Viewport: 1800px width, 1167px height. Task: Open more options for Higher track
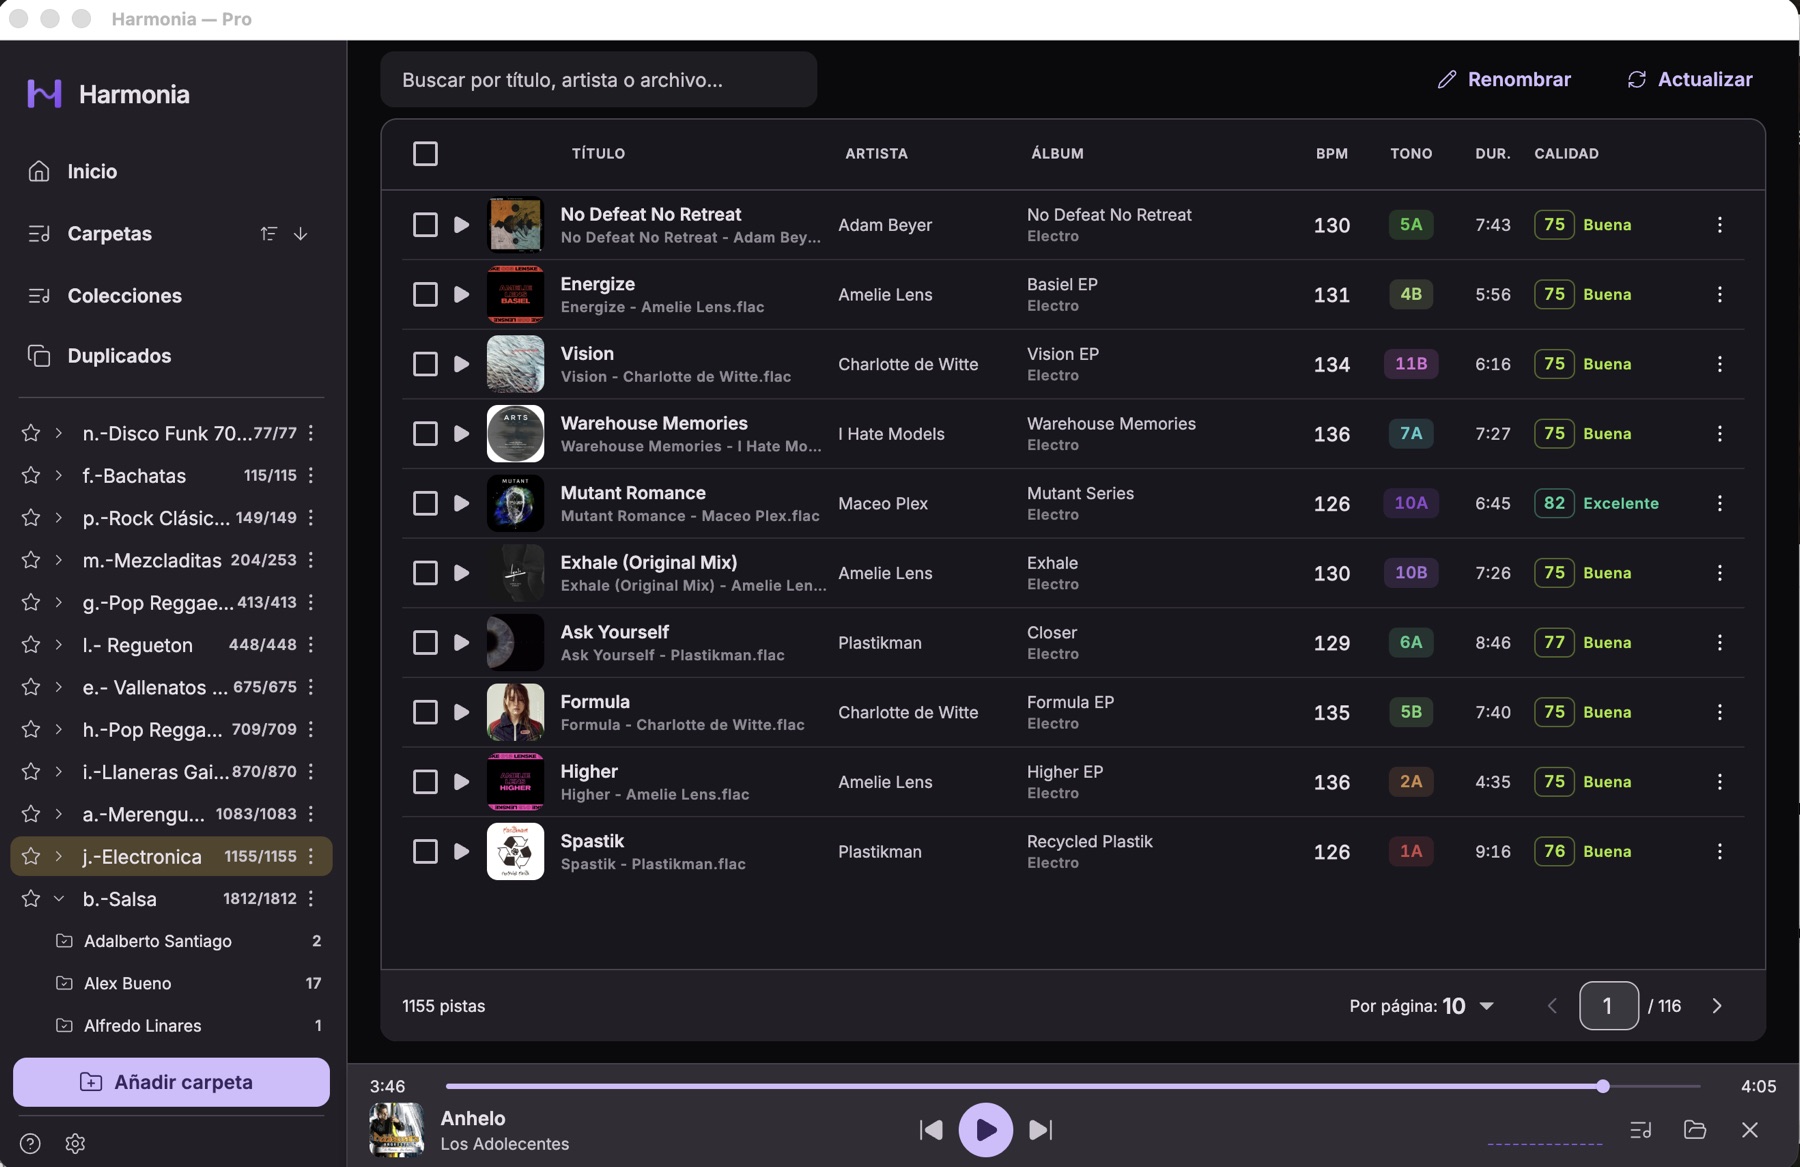pos(1719,782)
